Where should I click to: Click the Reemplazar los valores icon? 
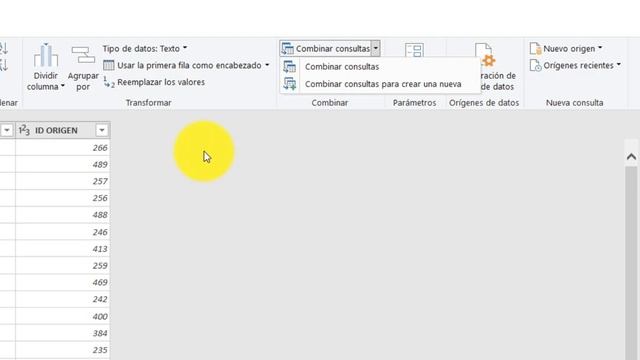[109, 82]
